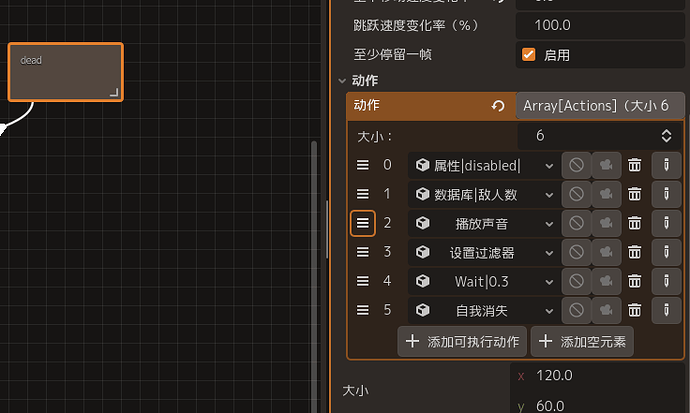Click the cube resource icon of 设置过滤器
690x413 pixels.
click(x=422, y=252)
